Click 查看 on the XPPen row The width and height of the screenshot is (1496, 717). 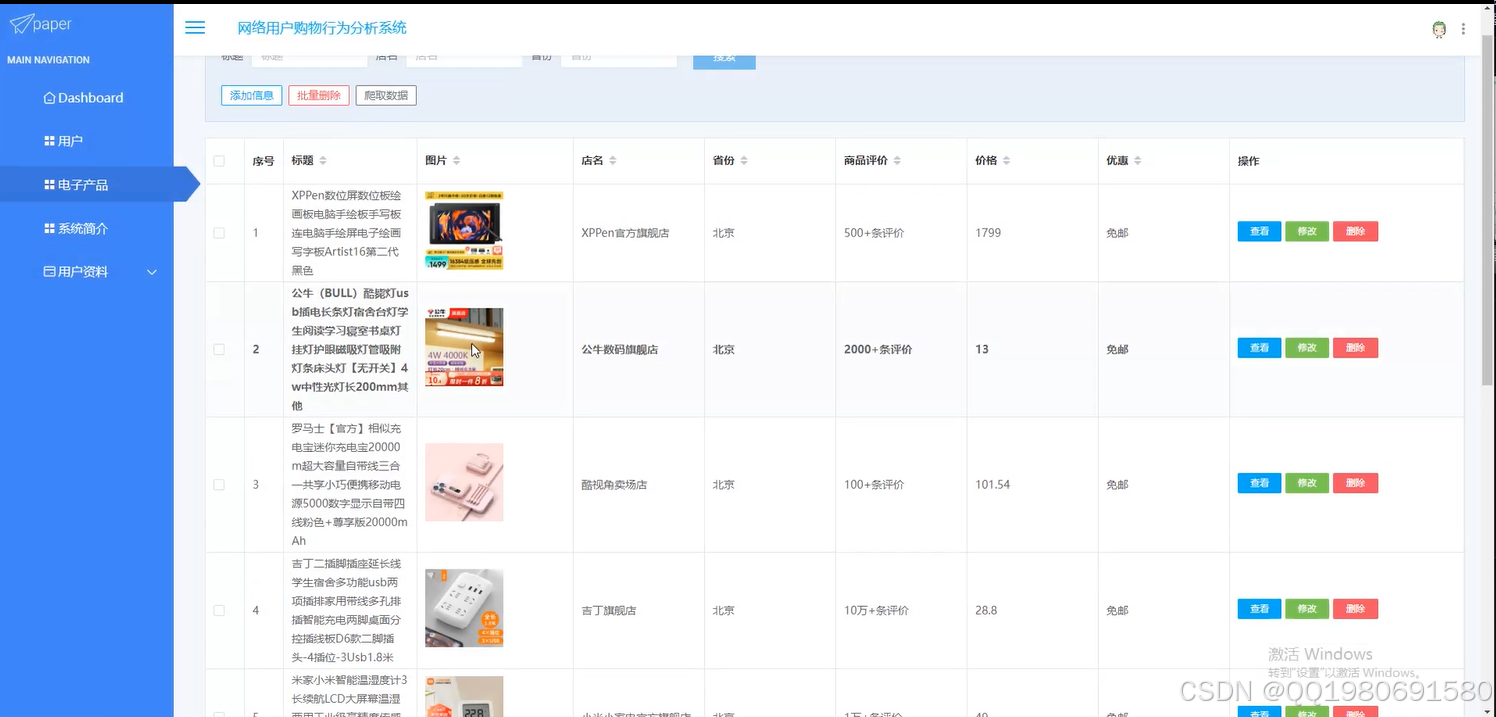tap(1258, 231)
